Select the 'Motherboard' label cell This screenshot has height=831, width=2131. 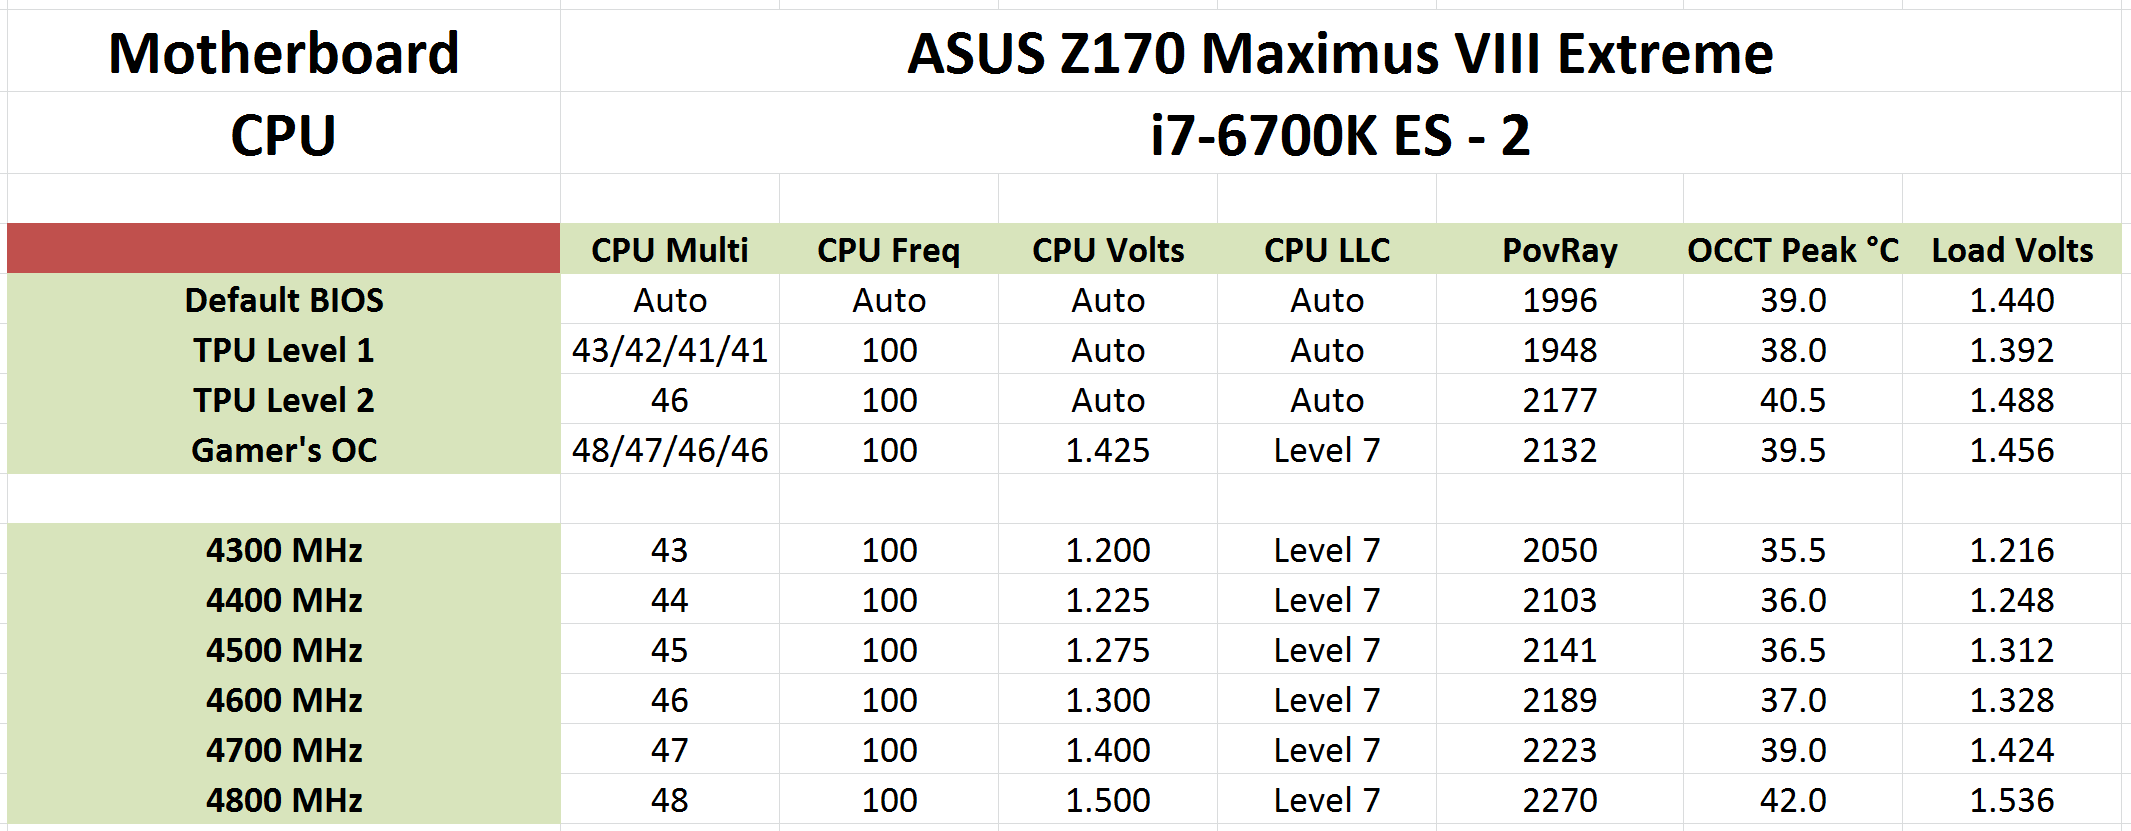(x=283, y=52)
